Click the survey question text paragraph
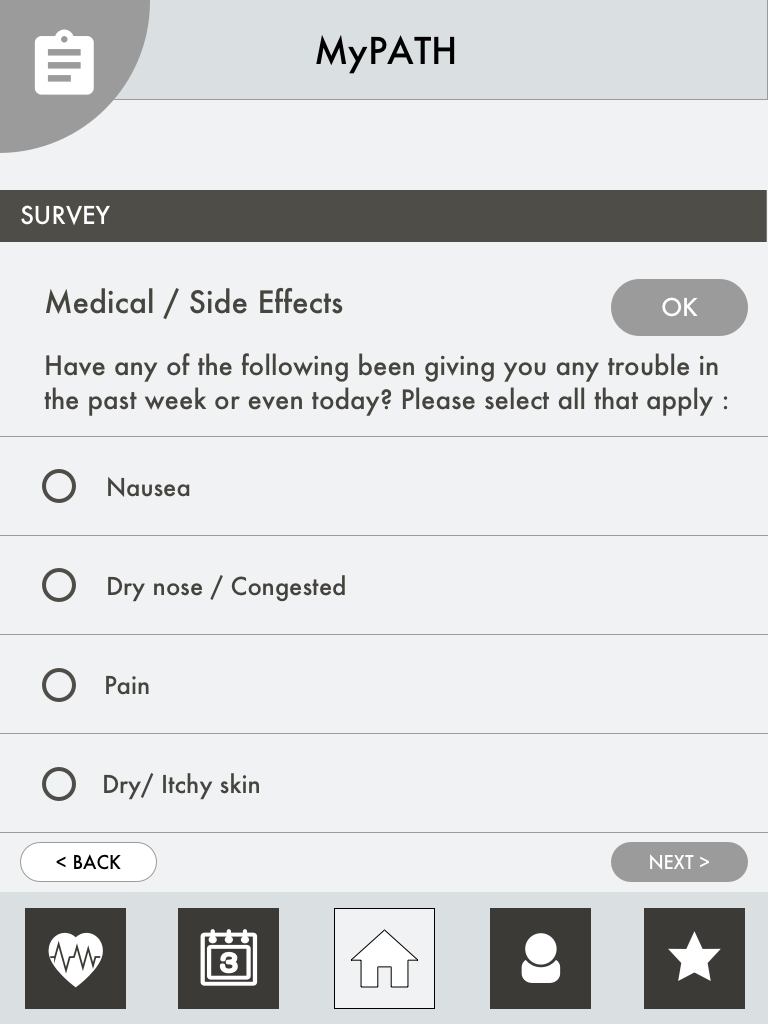The height and width of the screenshot is (1024, 768). 386,383
